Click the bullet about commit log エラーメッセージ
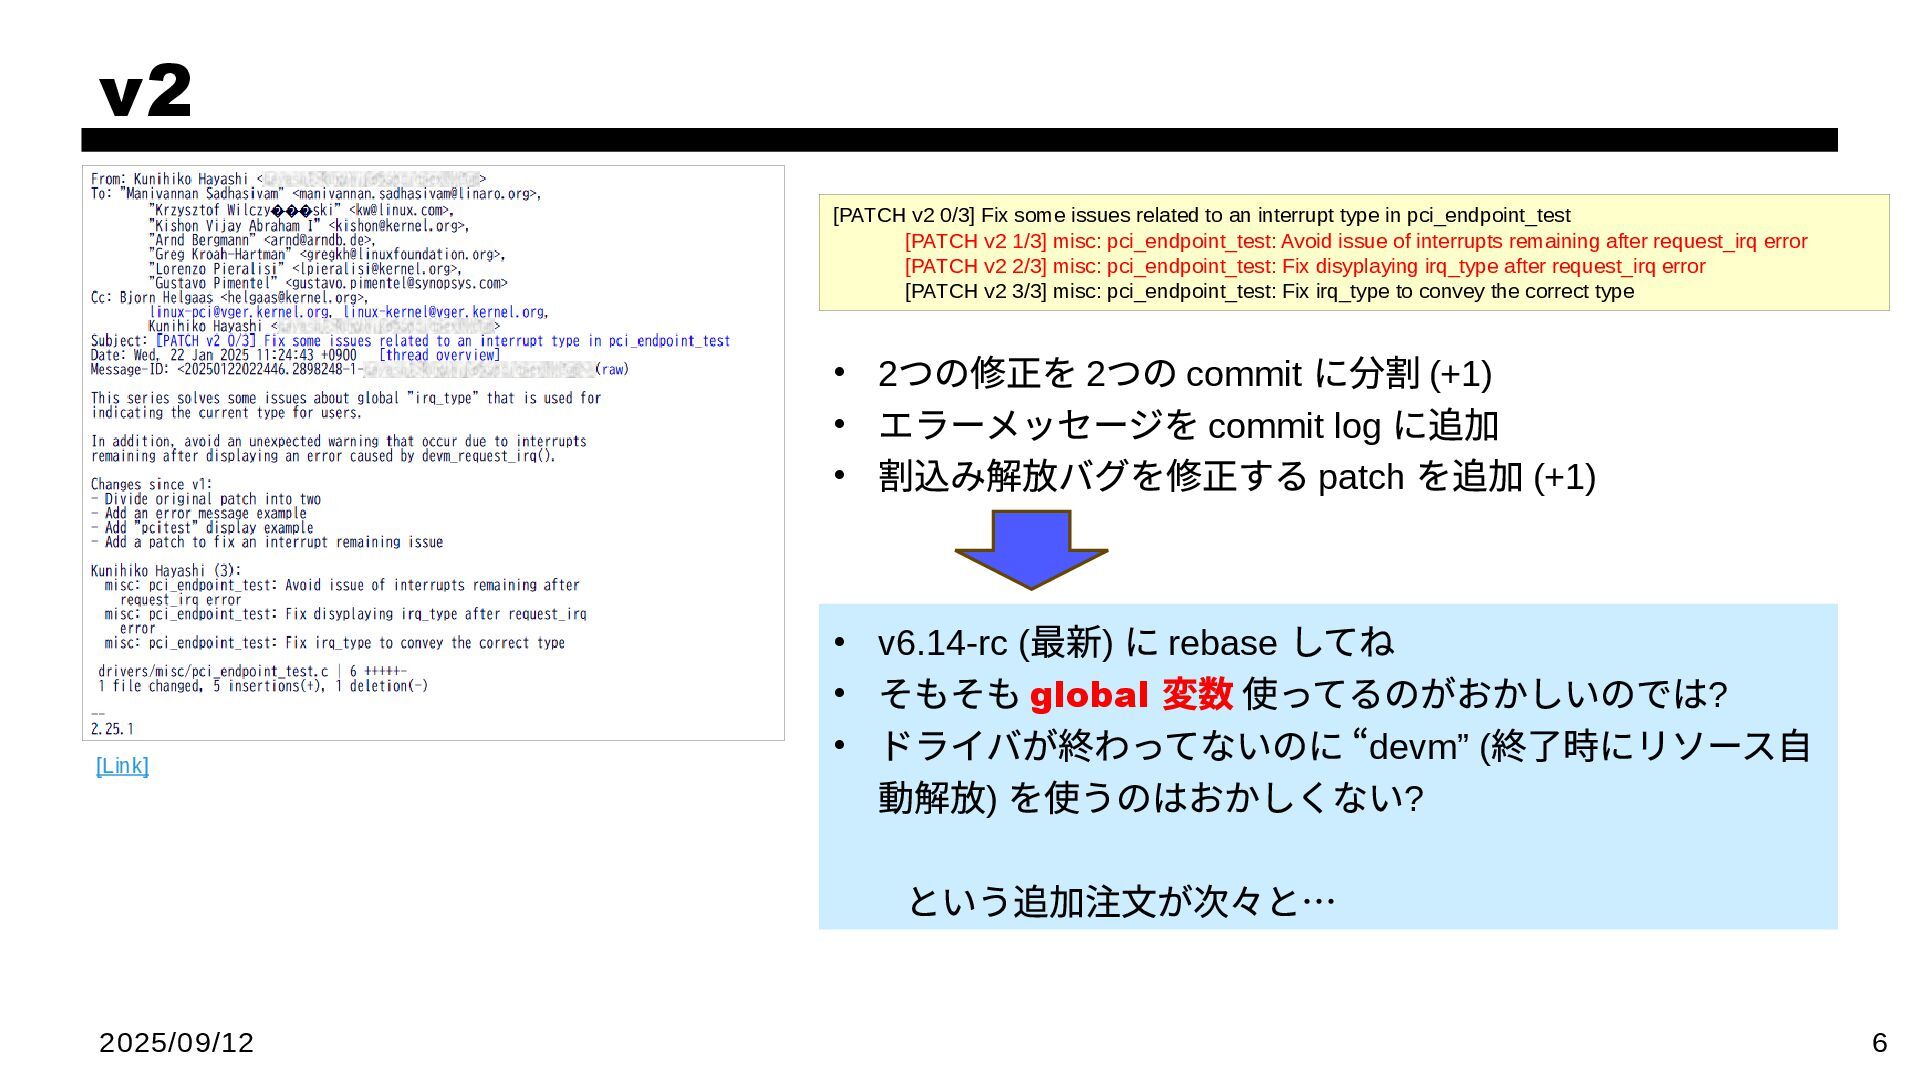 [x=1187, y=426]
